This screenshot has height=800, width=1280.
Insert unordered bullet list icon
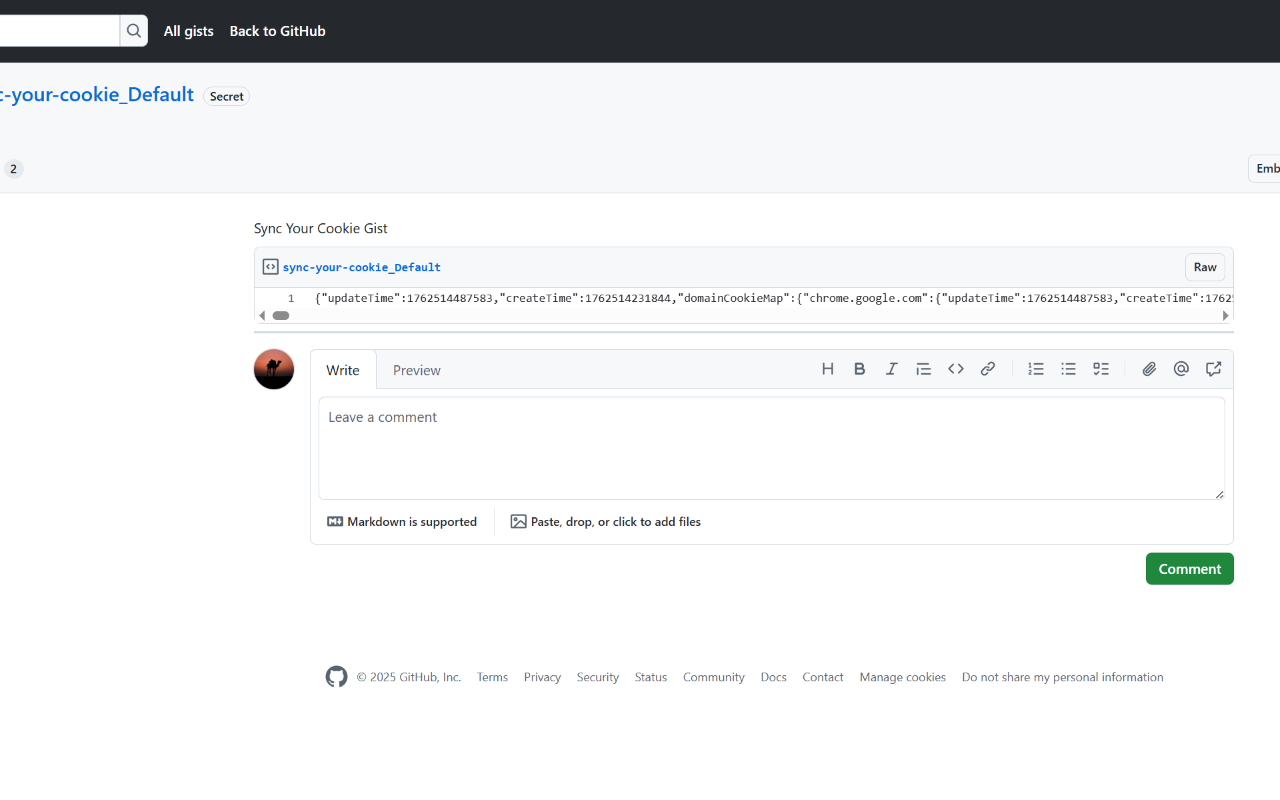(1068, 369)
